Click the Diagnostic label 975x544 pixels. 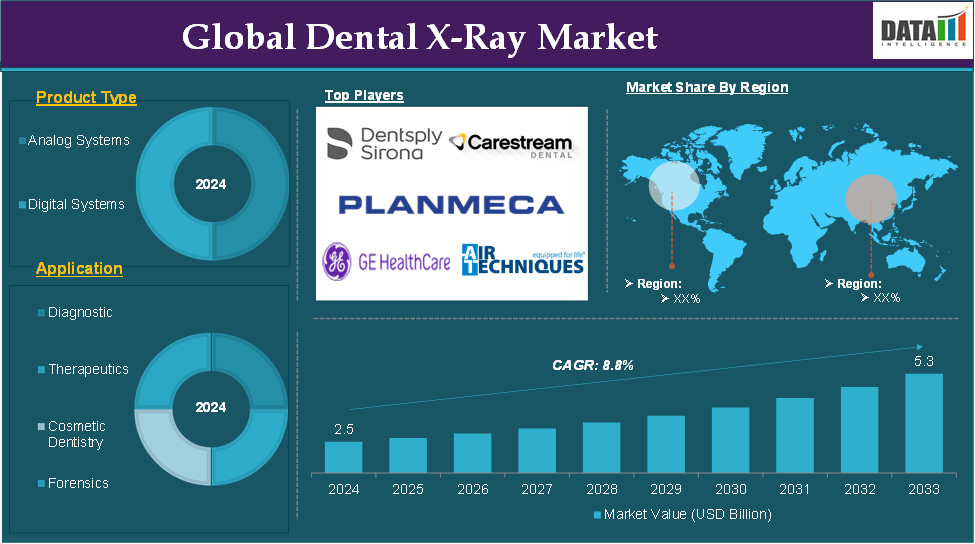pyautogui.click(x=80, y=313)
